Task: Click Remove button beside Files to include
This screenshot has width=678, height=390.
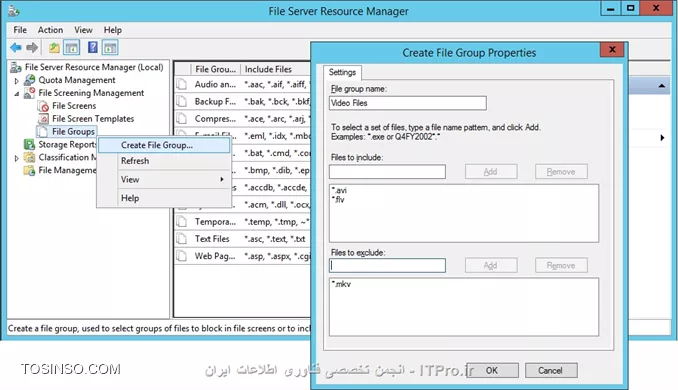Action: 561,172
